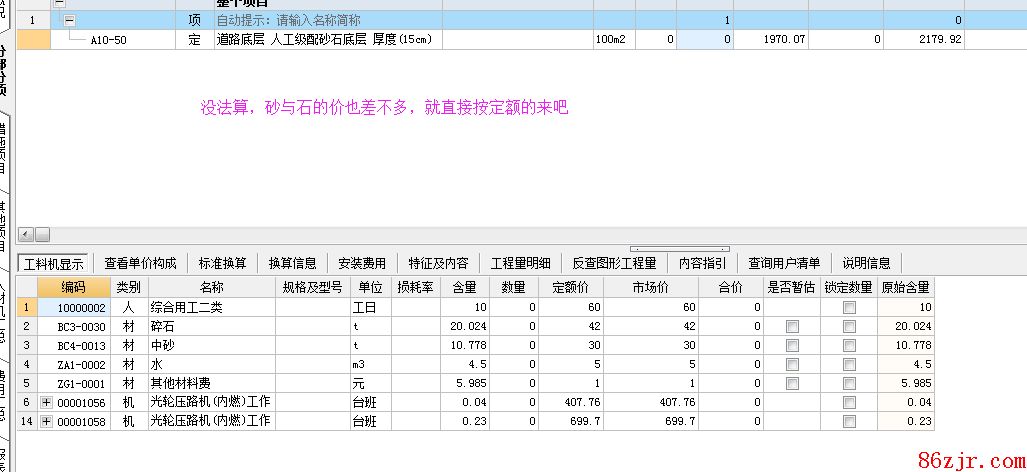This screenshot has width=1027, height=472.
Task: Toggle 锁定数量 checkbox for 水
Action: (849, 364)
